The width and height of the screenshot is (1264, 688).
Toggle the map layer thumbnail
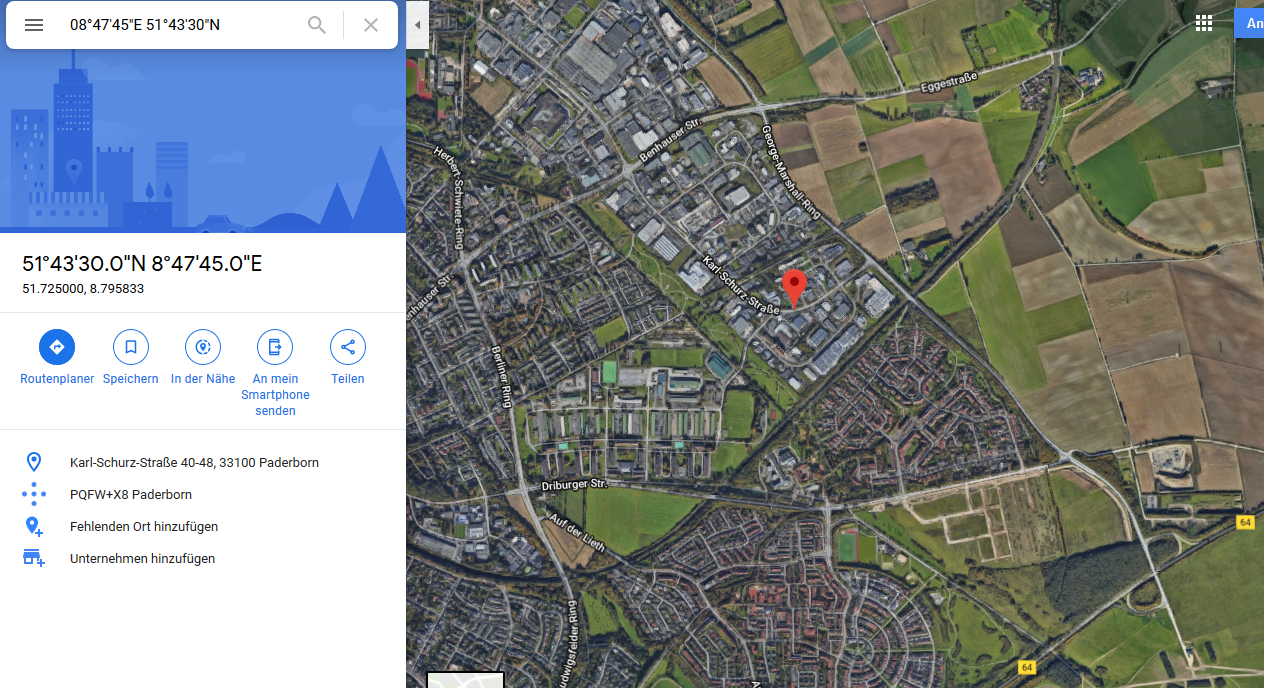pyautogui.click(x=466, y=680)
